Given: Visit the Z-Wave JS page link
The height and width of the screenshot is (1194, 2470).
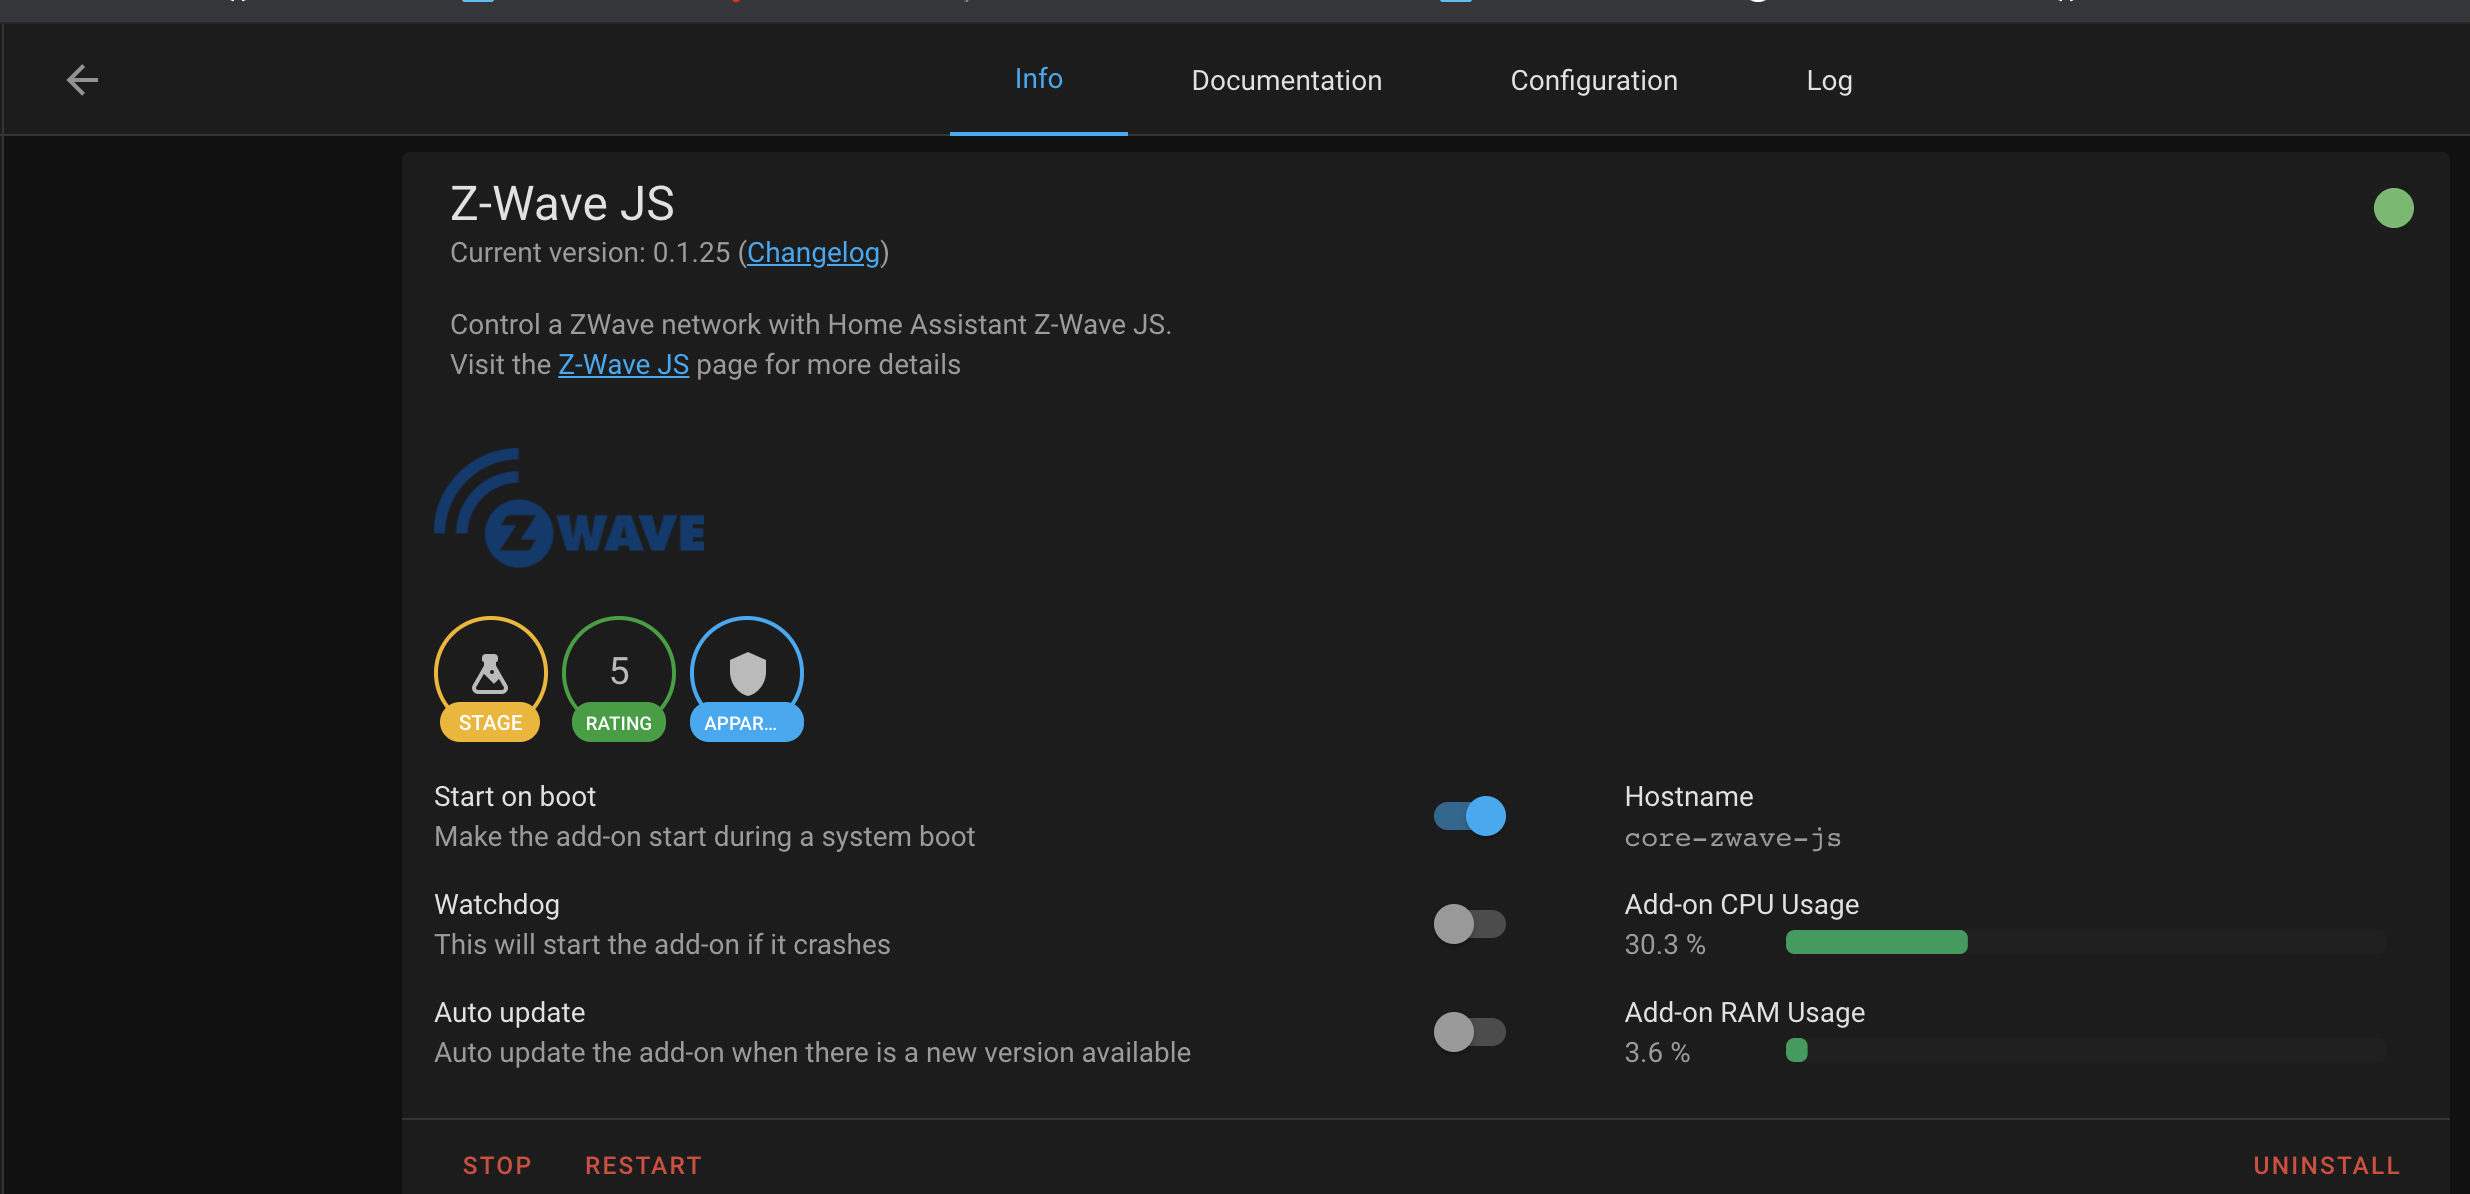Looking at the screenshot, I should [623, 364].
